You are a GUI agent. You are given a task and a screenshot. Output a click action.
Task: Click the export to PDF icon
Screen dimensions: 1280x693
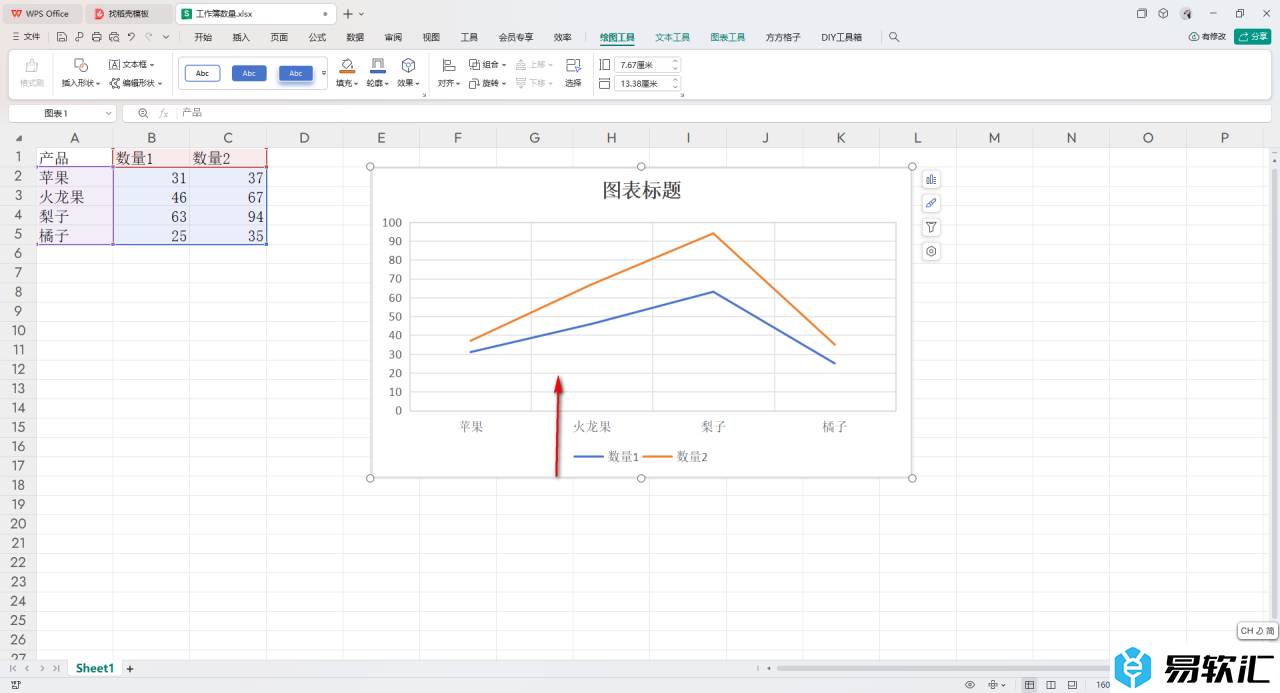coord(79,37)
